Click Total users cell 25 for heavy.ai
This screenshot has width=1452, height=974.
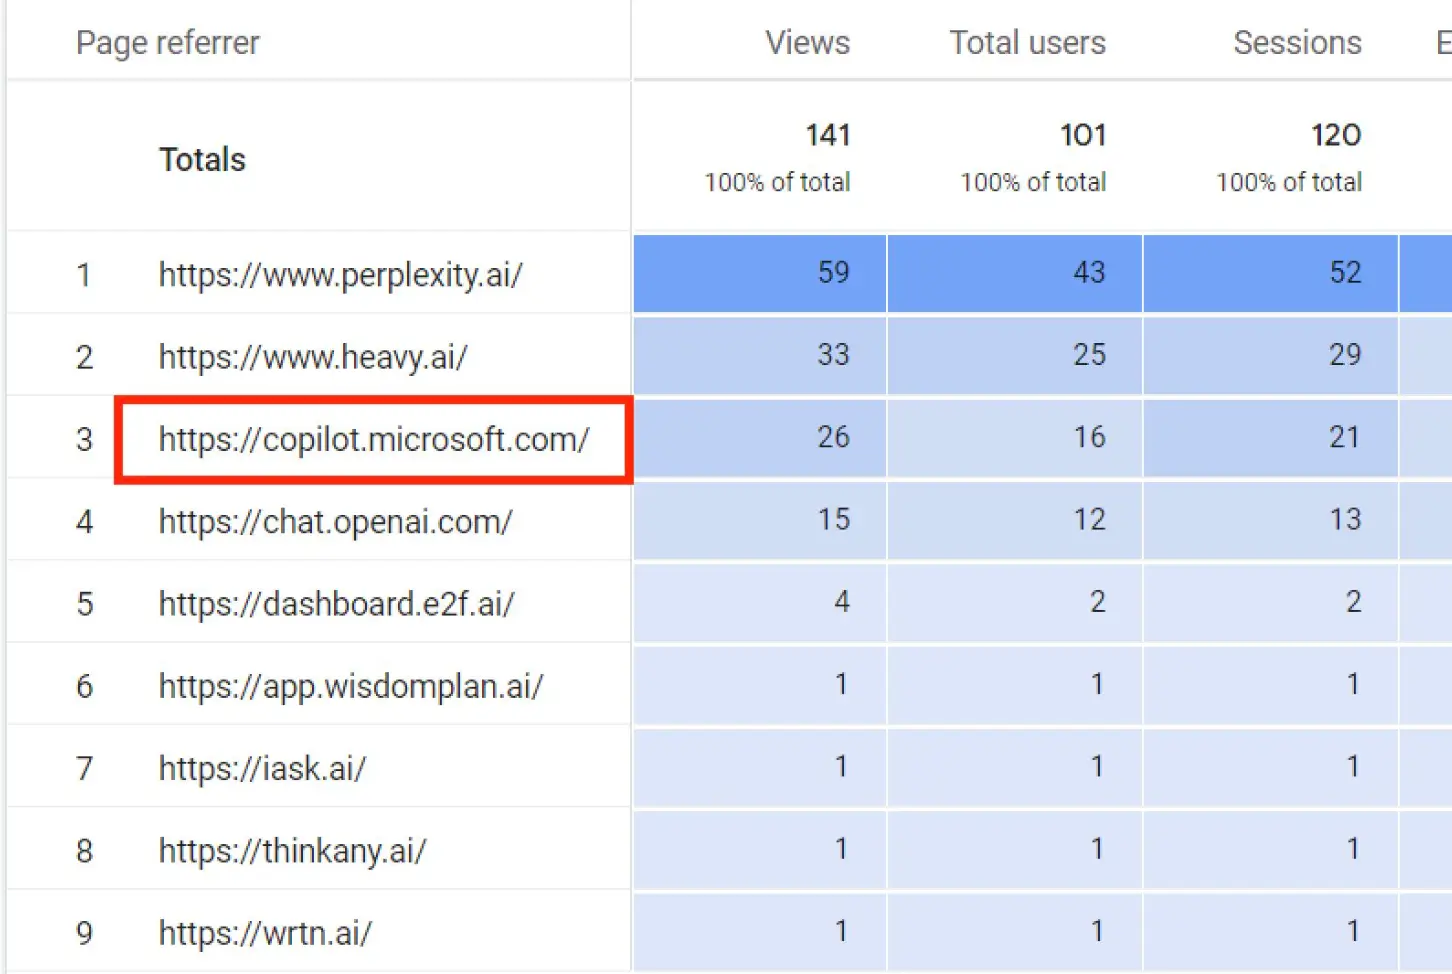coord(1015,355)
